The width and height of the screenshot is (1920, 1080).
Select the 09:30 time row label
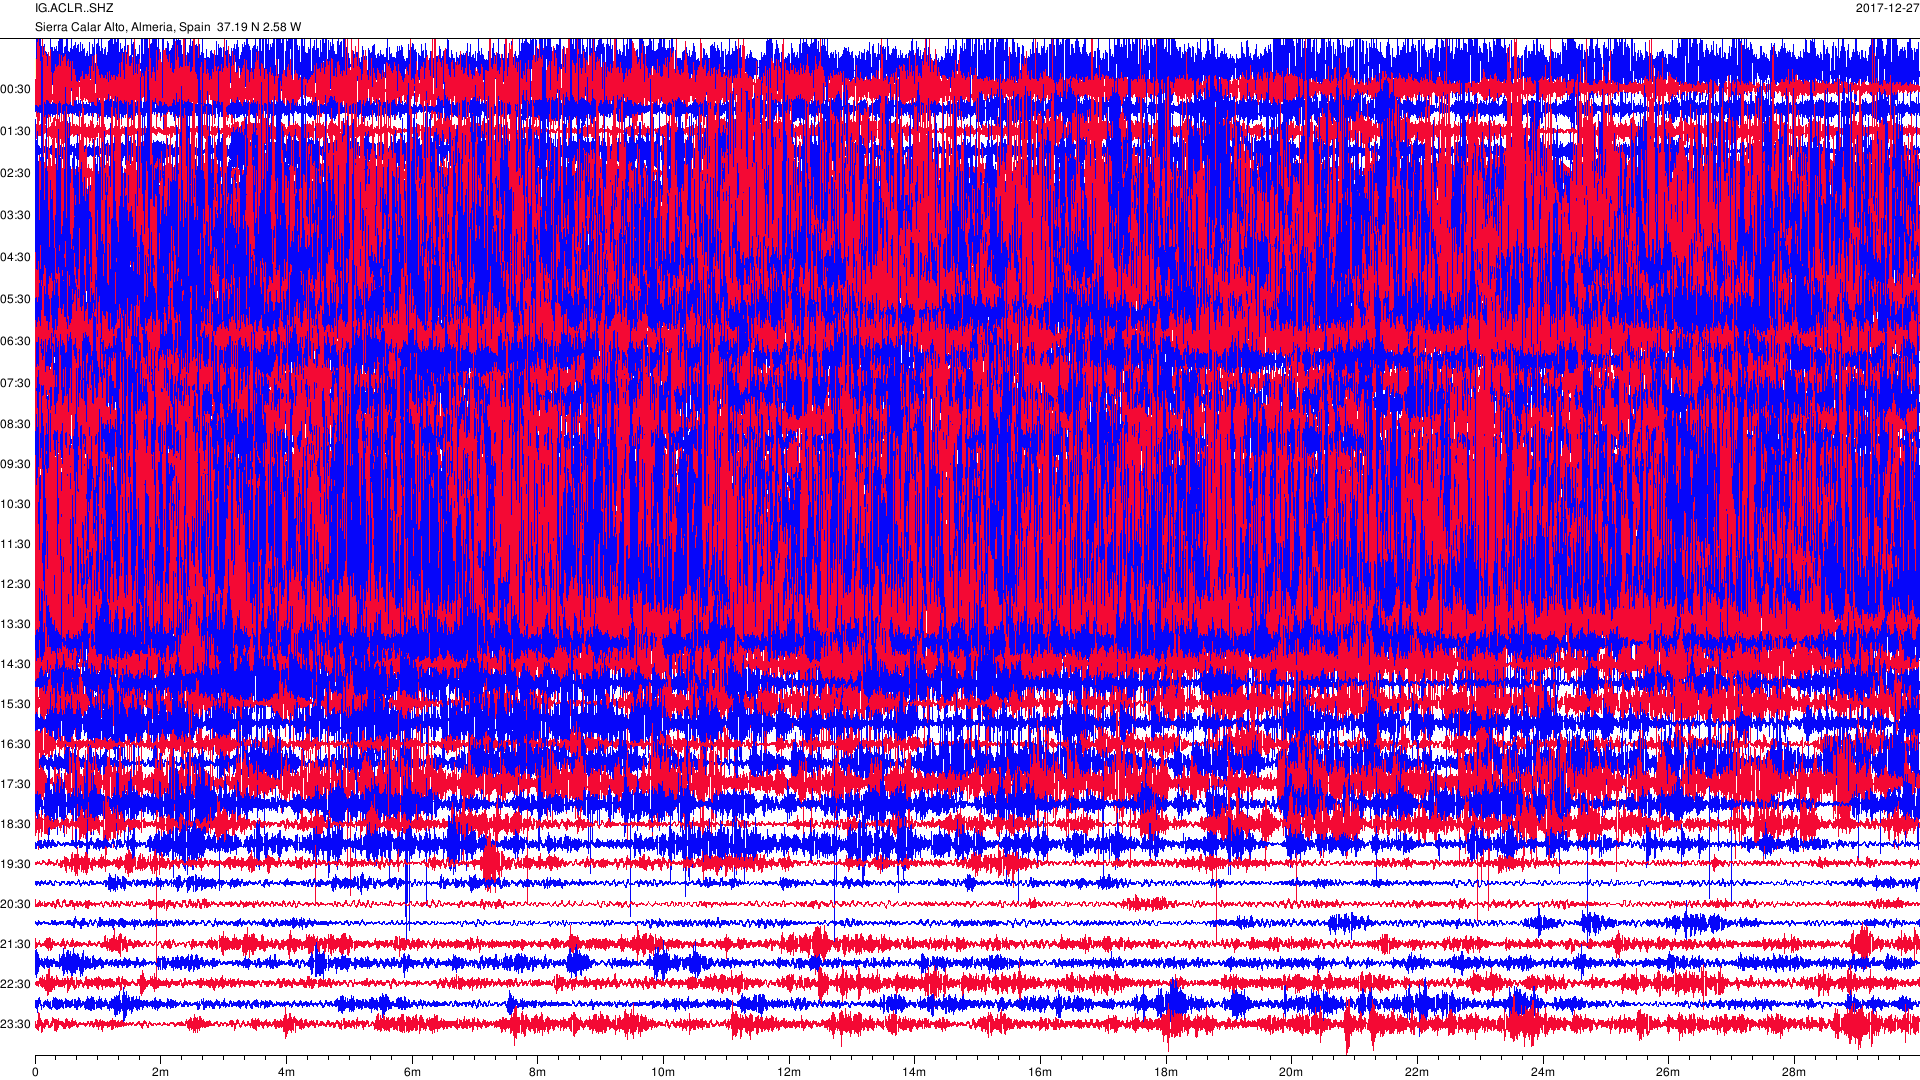pyautogui.click(x=16, y=465)
